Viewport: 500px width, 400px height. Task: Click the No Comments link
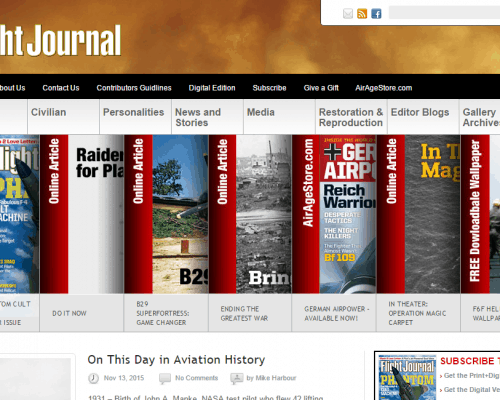click(x=197, y=378)
